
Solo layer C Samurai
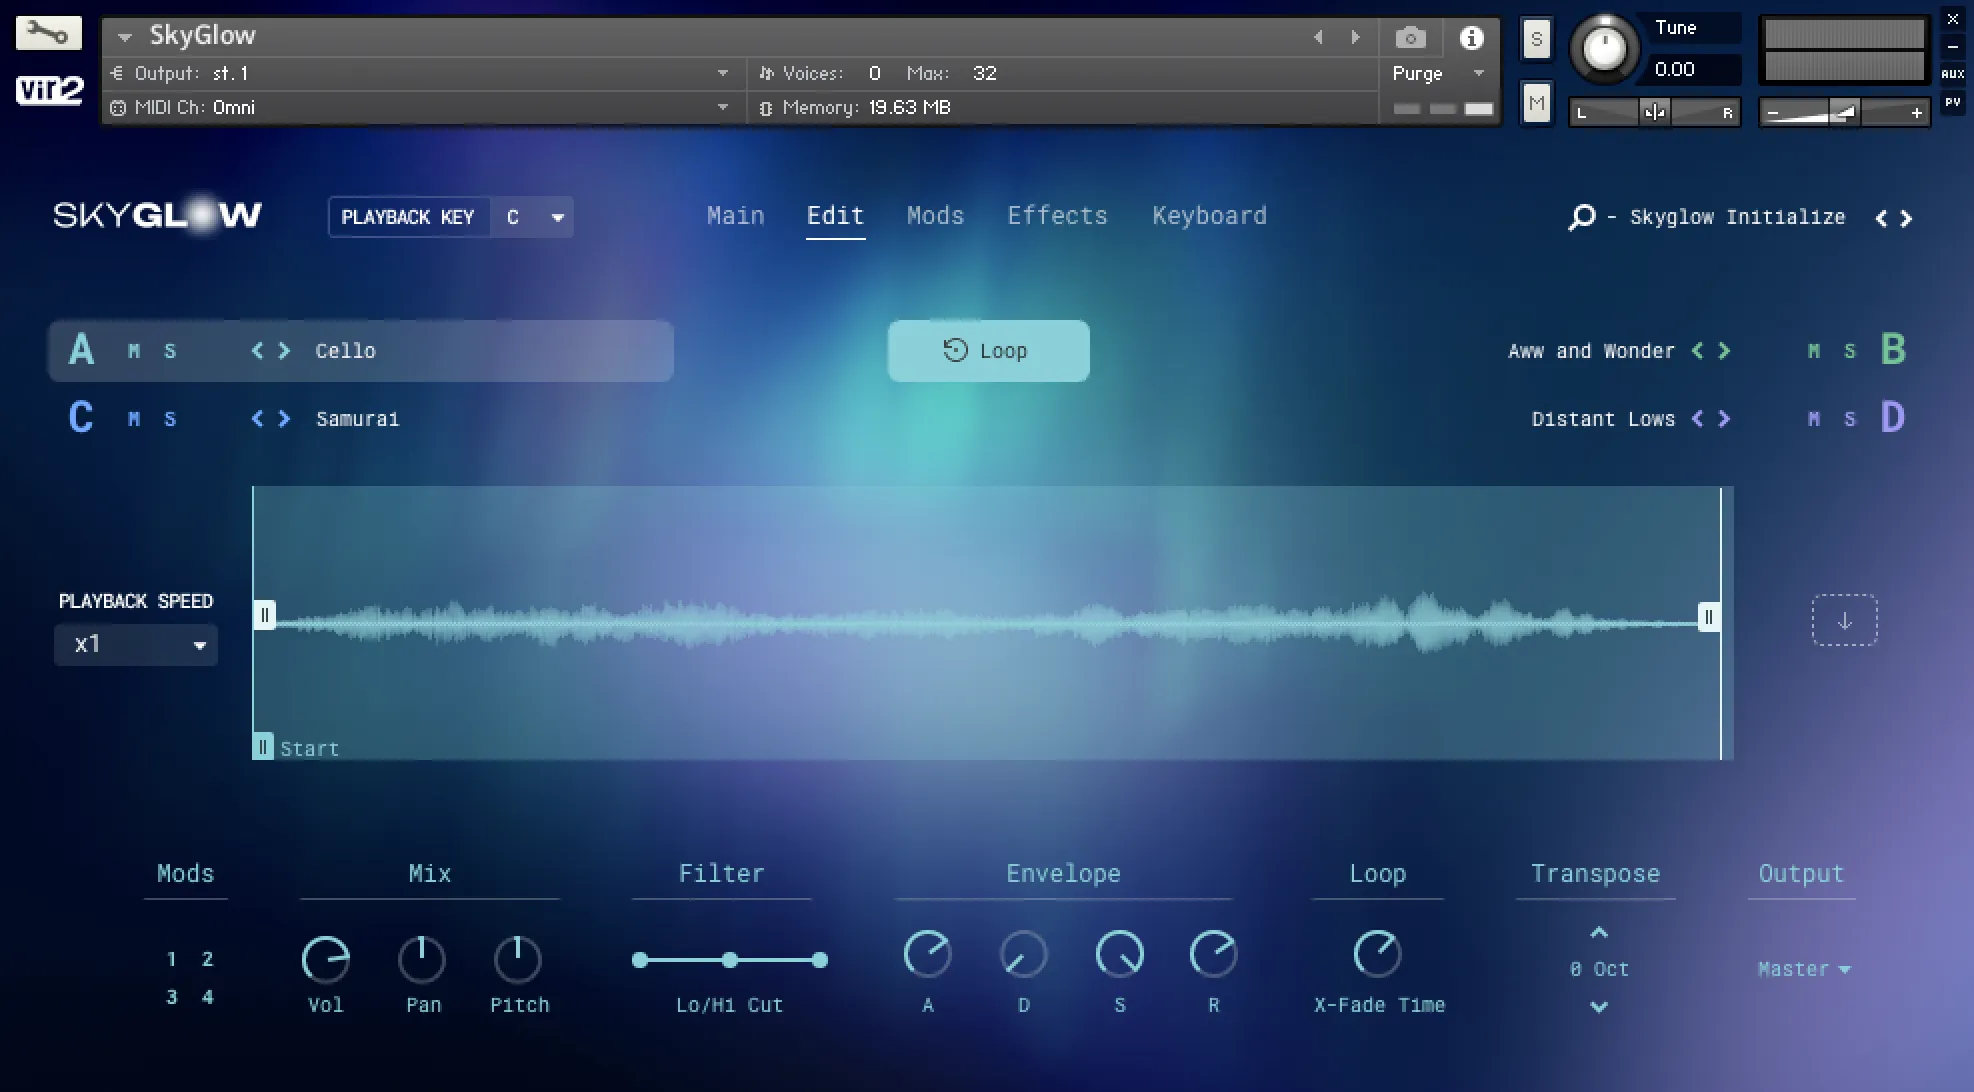click(x=170, y=419)
